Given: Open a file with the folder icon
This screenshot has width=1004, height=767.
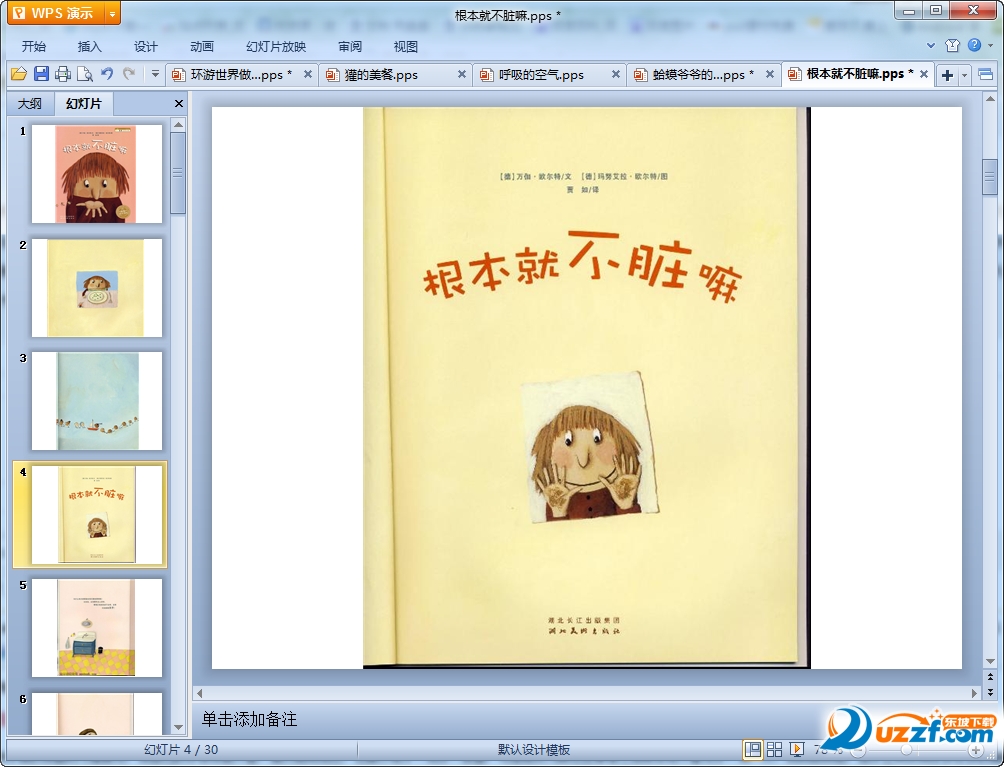Looking at the screenshot, I should click(x=19, y=74).
